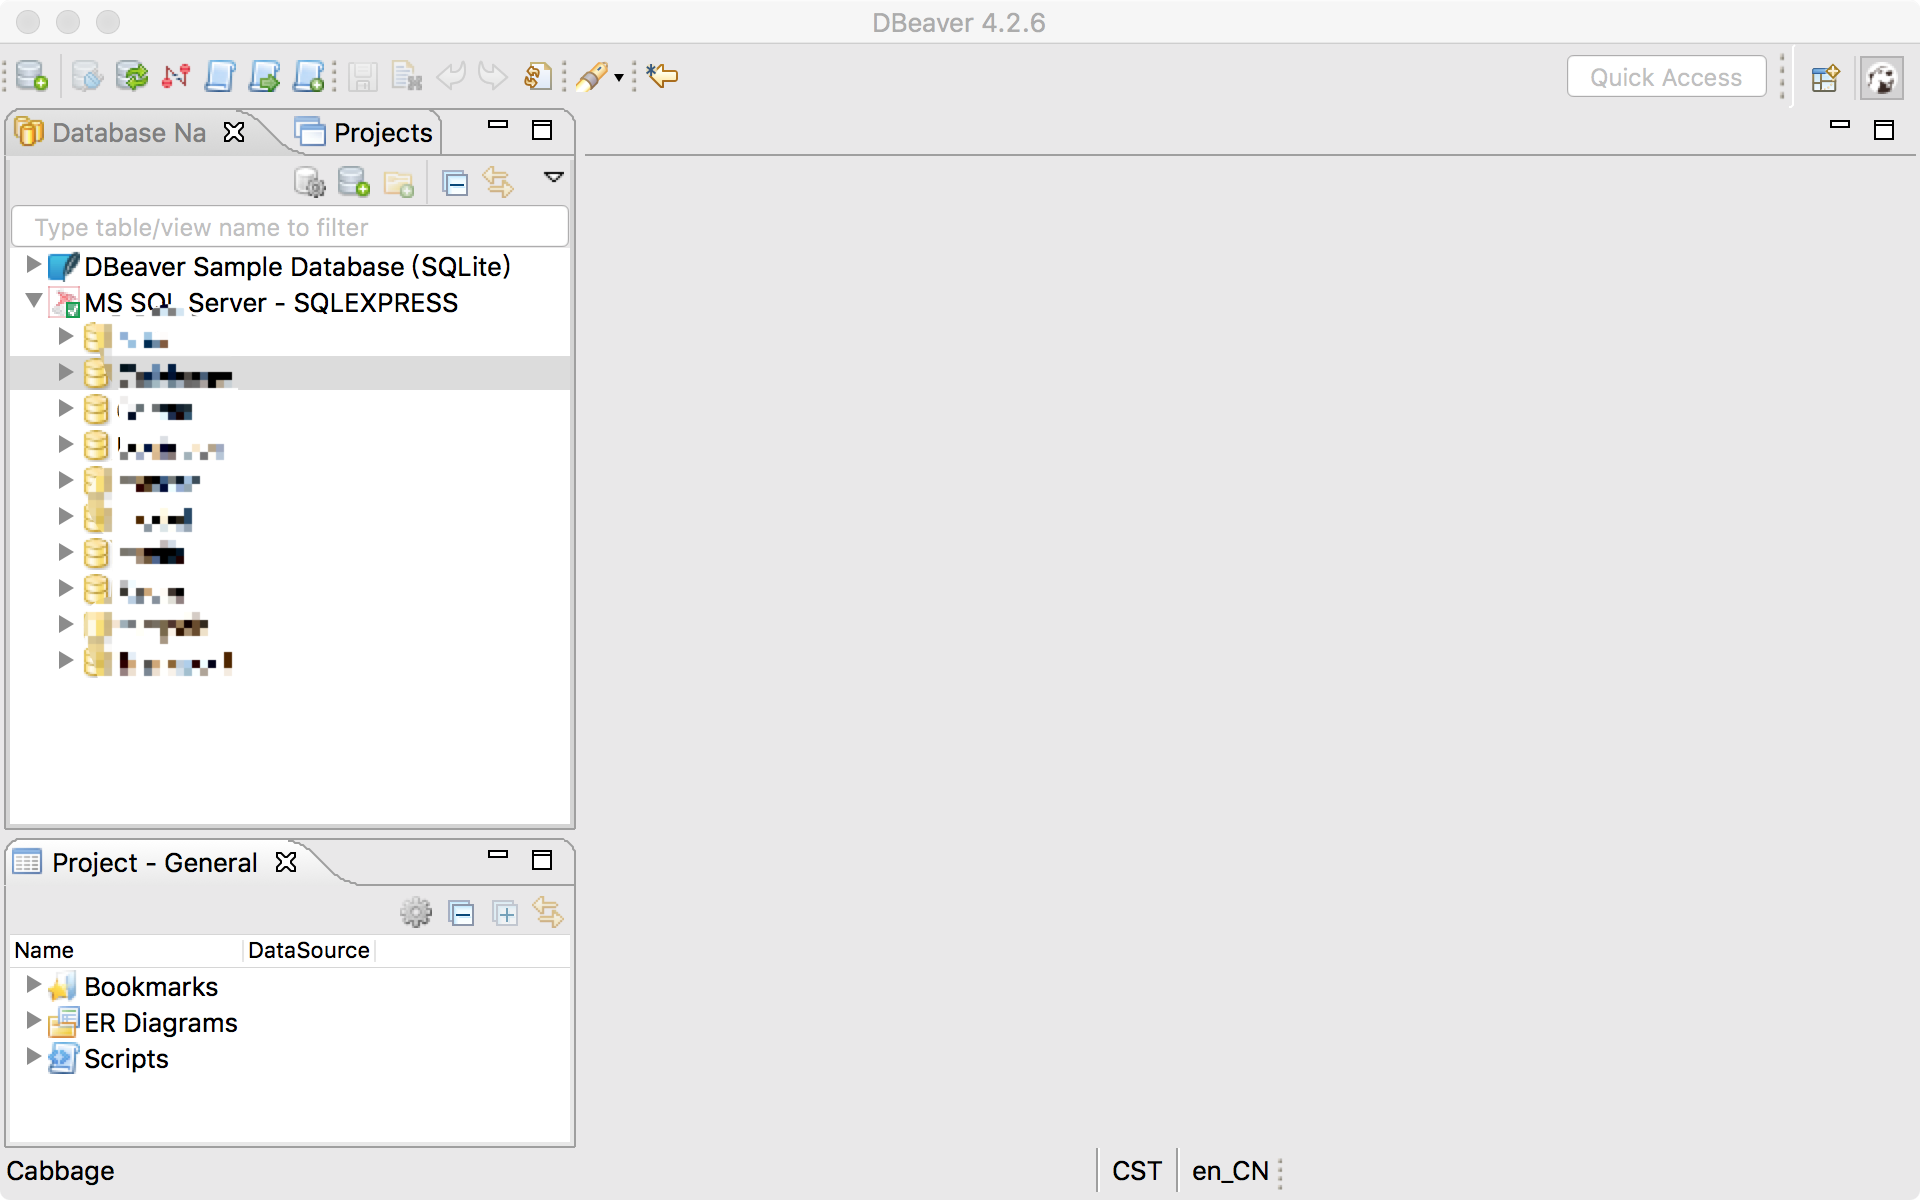Click navigator's New Connection plus icon
1920x1200 pixels.
[354, 183]
